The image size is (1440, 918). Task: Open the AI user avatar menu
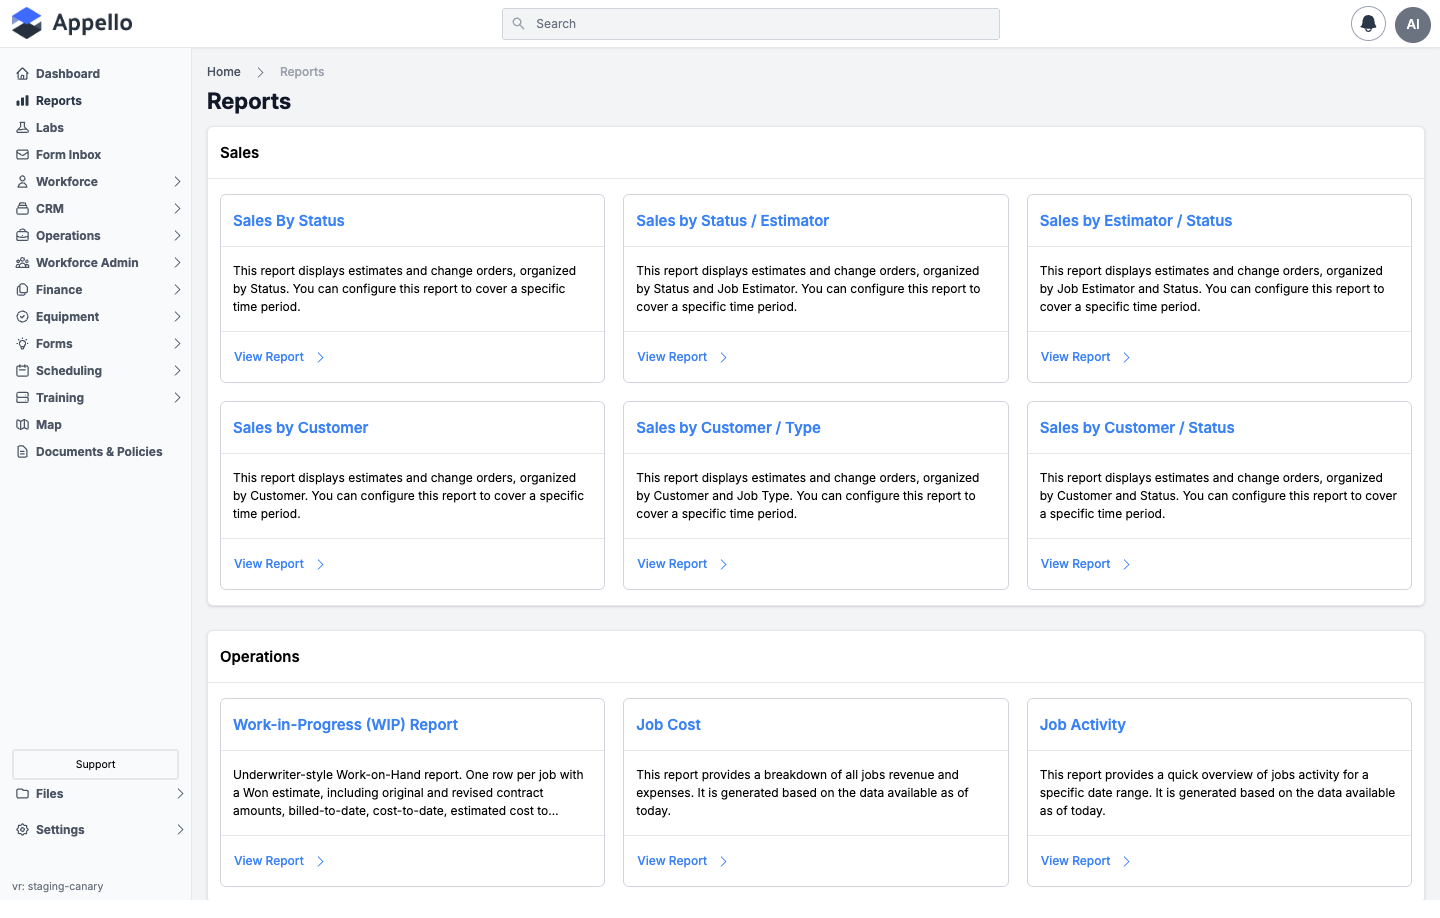tap(1413, 24)
